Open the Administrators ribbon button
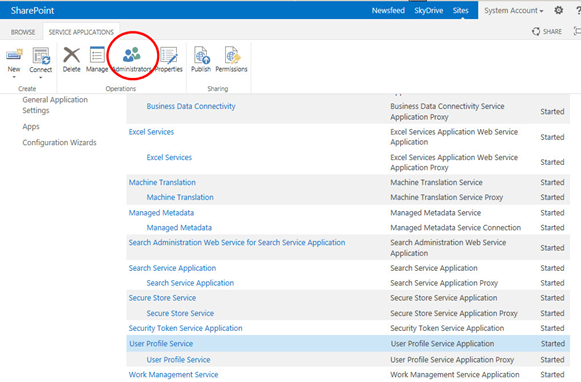Viewport: 581px width, 382px height. (x=132, y=59)
